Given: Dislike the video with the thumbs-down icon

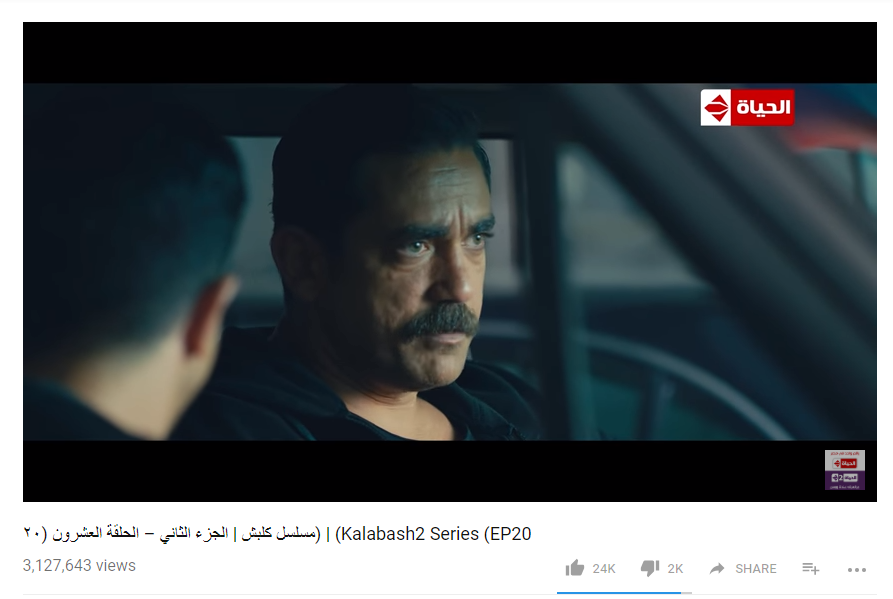Looking at the screenshot, I should point(650,568).
